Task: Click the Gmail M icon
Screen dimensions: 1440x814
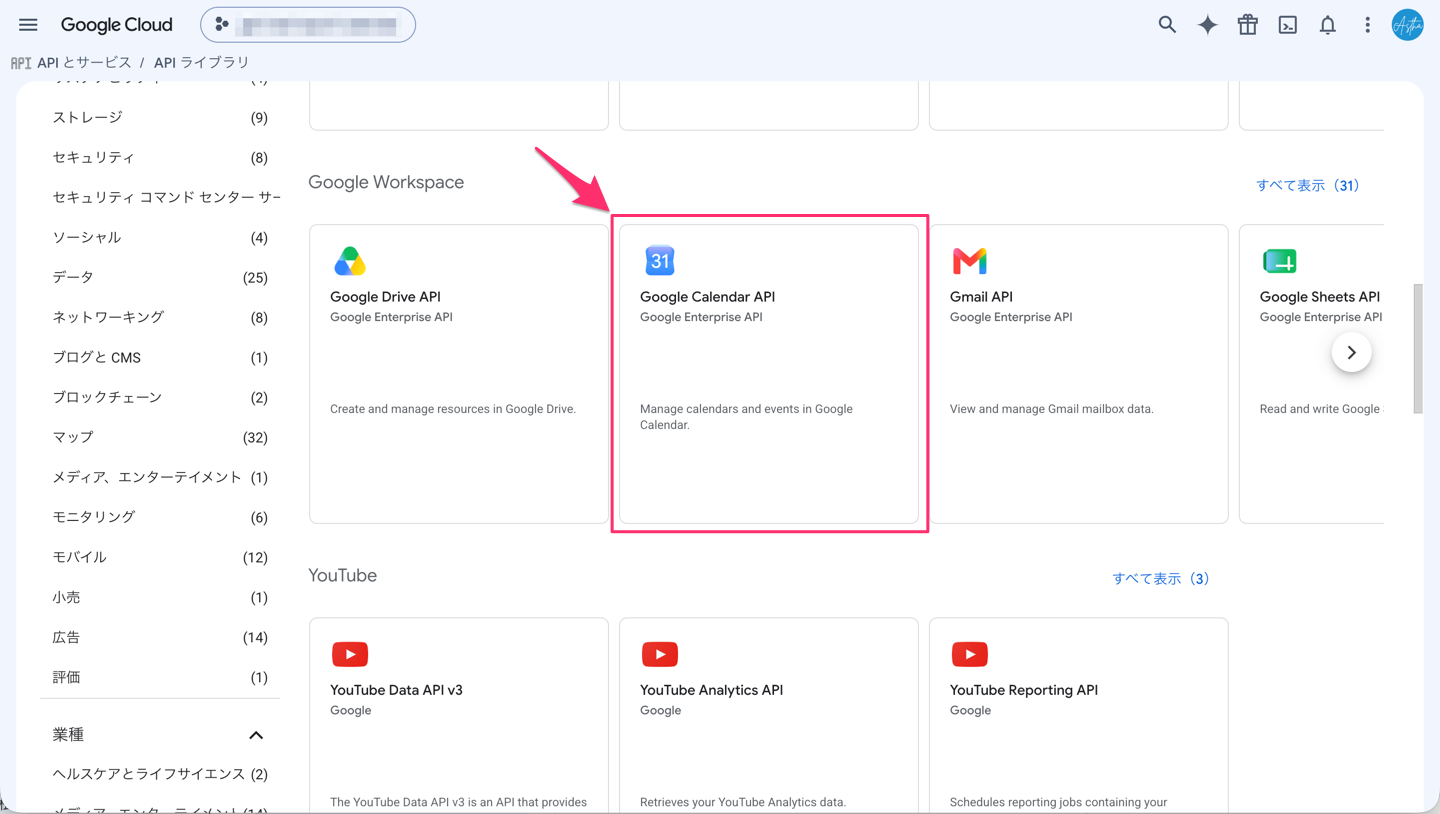Action: (x=970, y=261)
